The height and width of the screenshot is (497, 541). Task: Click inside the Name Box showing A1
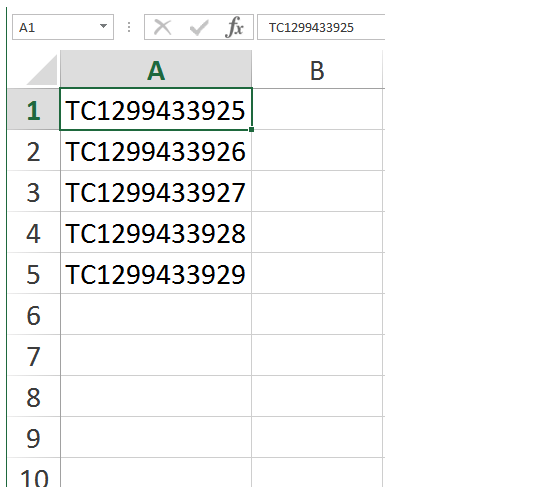tap(55, 27)
